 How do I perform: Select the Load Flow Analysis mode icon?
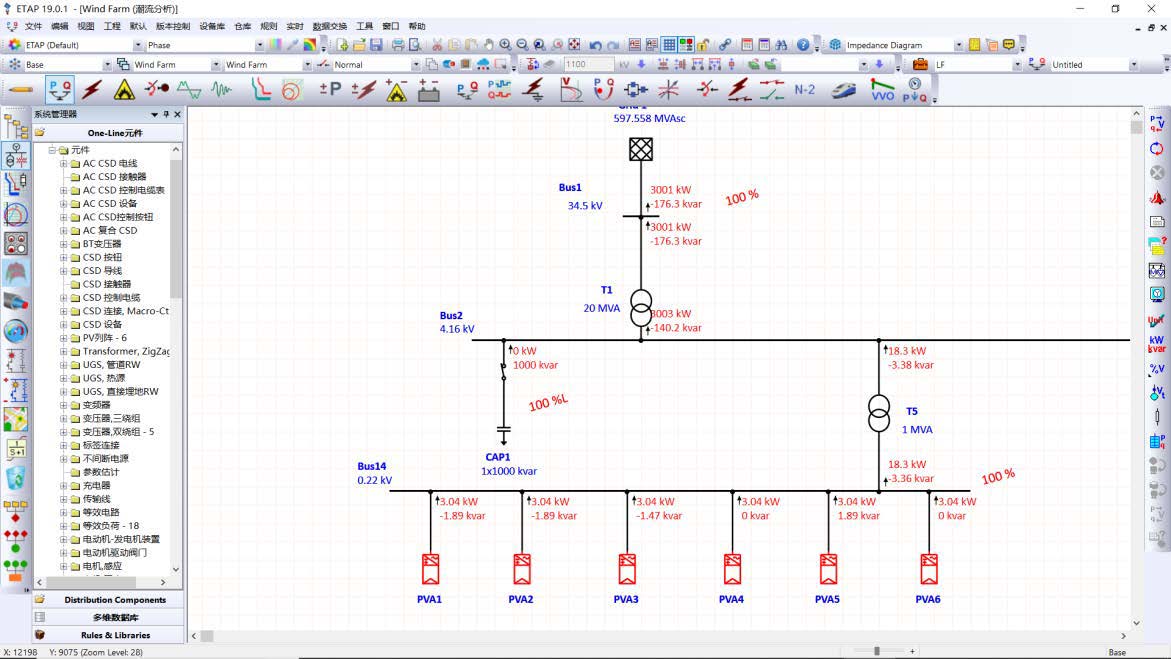[x=59, y=90]
